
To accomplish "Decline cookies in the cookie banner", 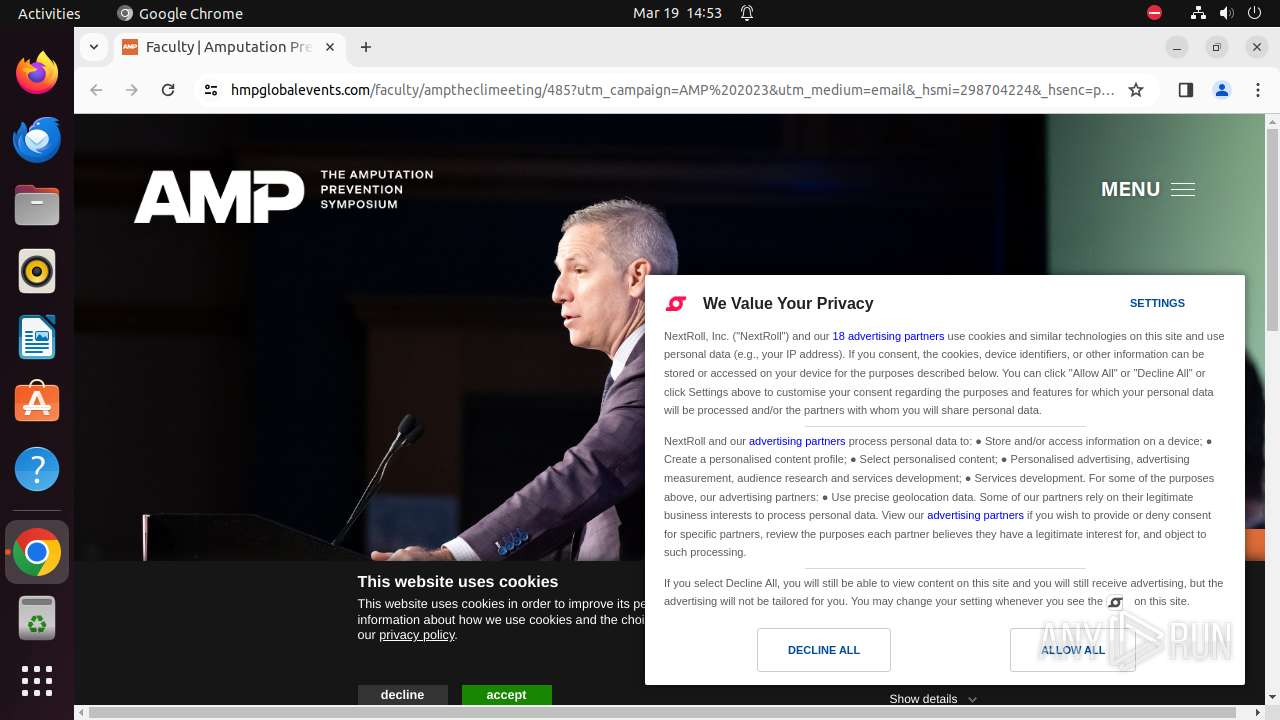I will (x=402, y=695).
